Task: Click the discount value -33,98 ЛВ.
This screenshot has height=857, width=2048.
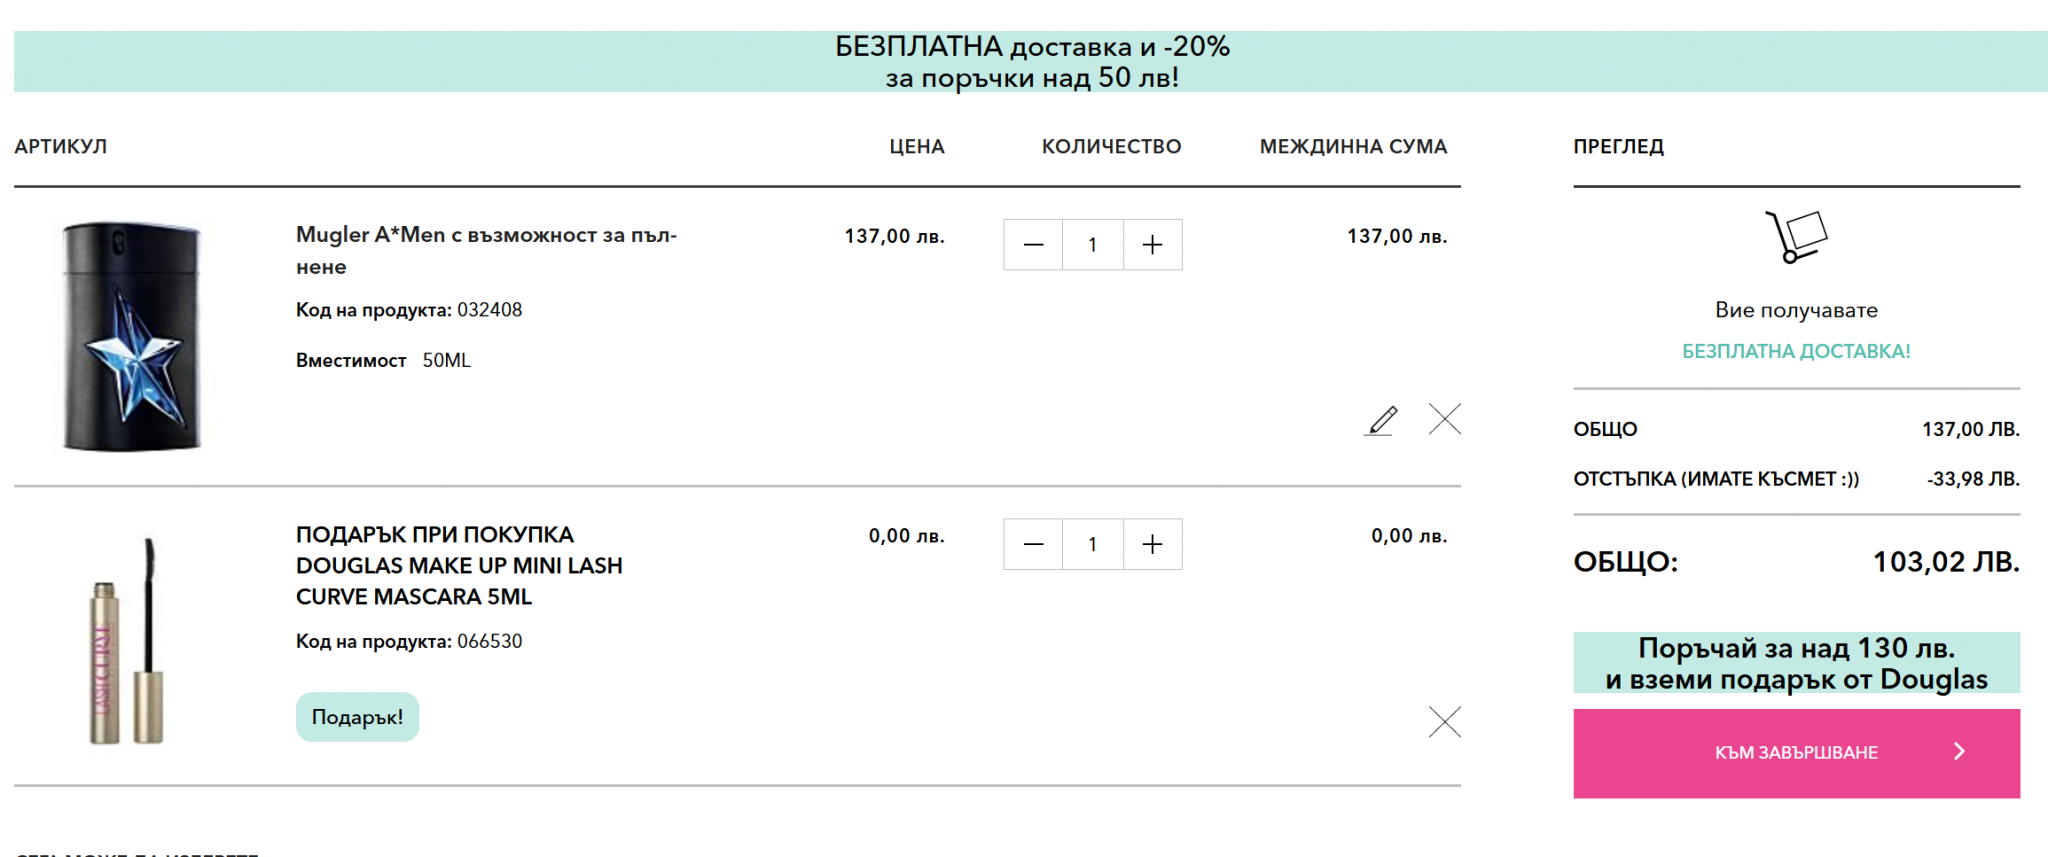Action: 1973,479
